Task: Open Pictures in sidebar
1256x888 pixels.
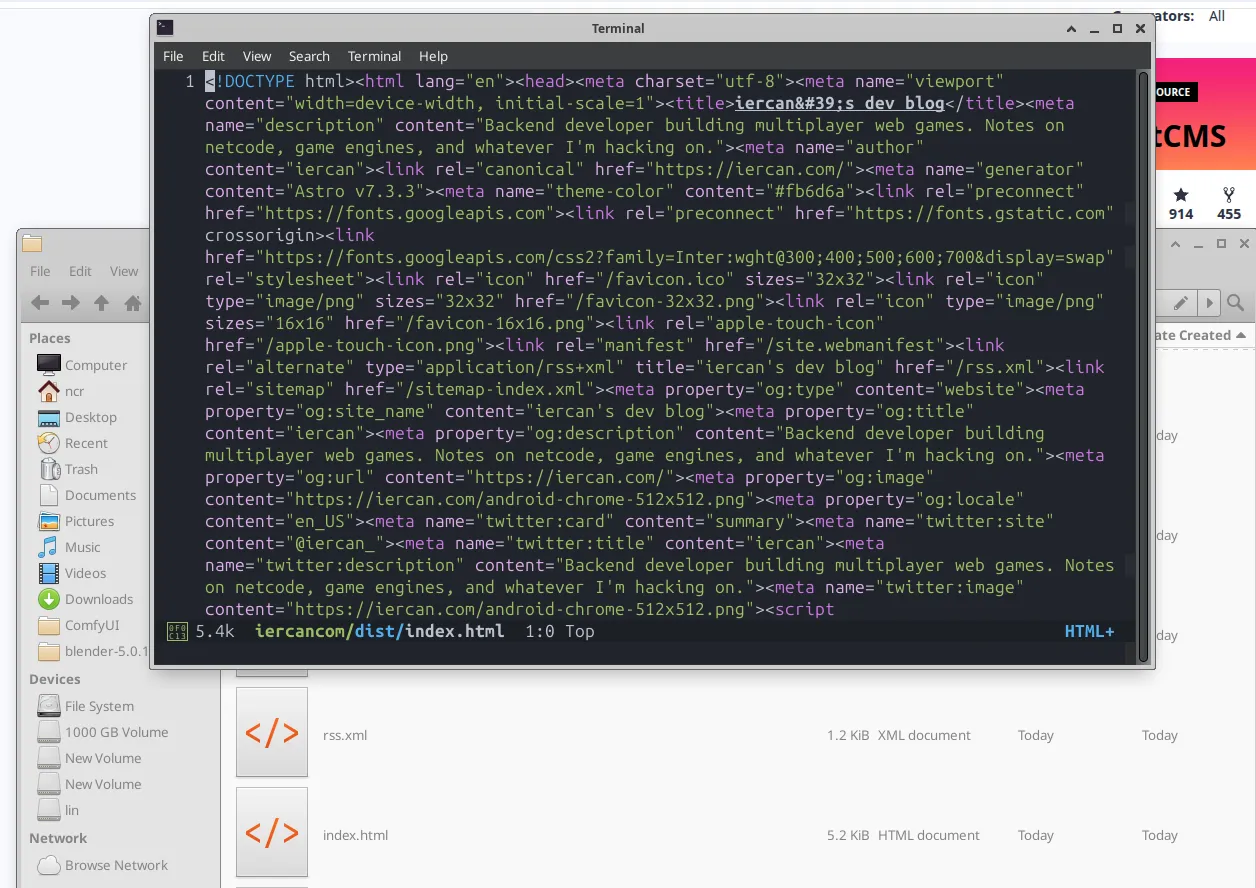Action: click(76, 521)
